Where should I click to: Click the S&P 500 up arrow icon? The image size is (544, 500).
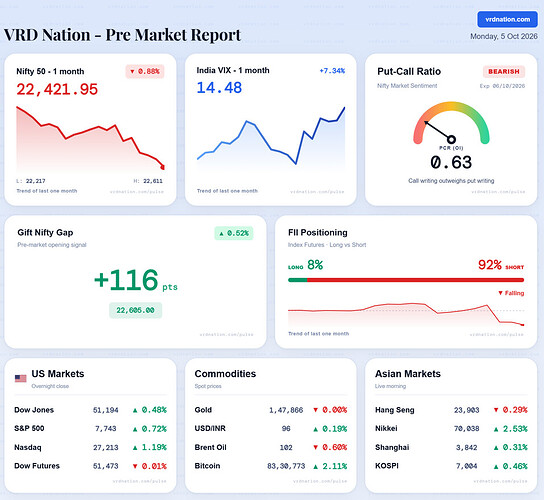135,429
